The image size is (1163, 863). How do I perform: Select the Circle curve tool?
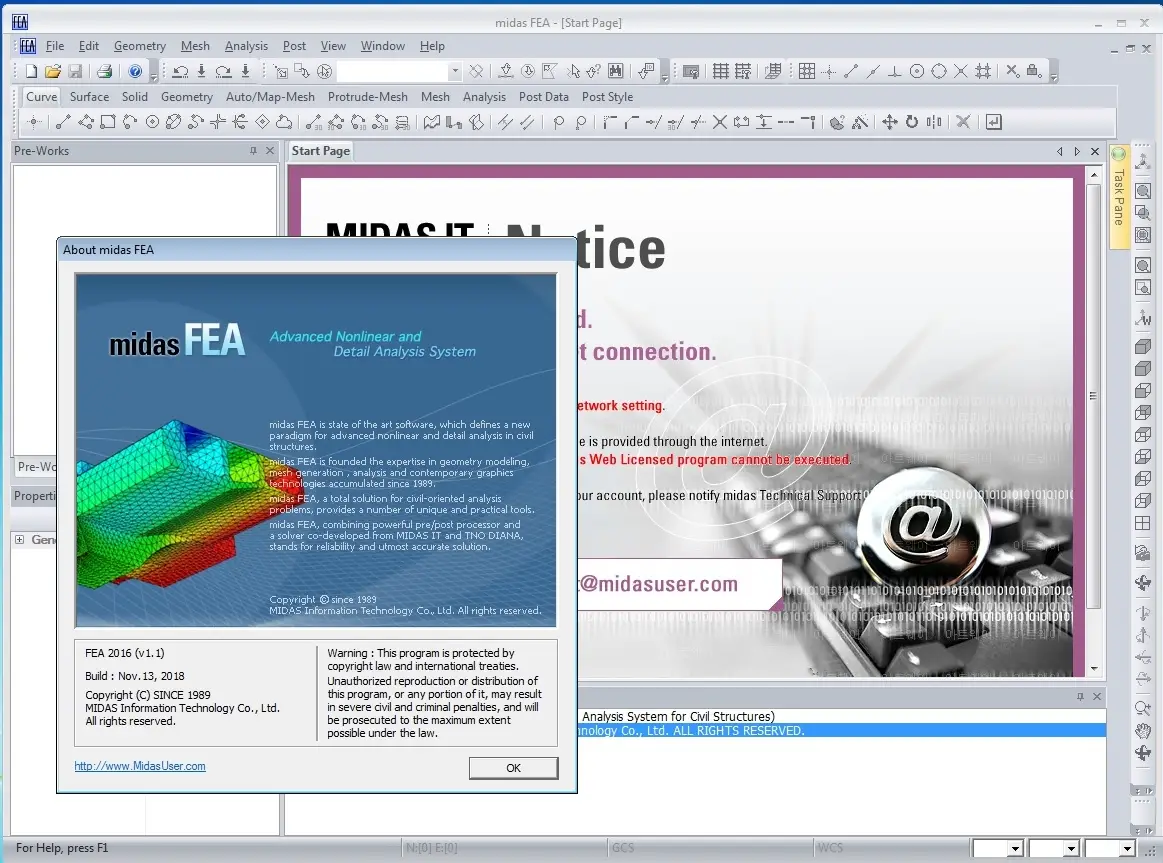click(152, 122)
